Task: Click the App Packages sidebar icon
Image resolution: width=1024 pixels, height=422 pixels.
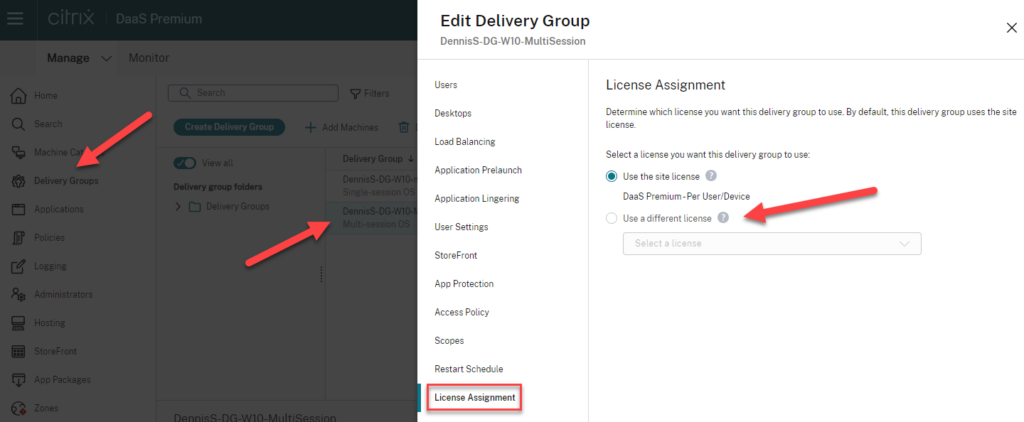Action: click(x=17, y=380)
